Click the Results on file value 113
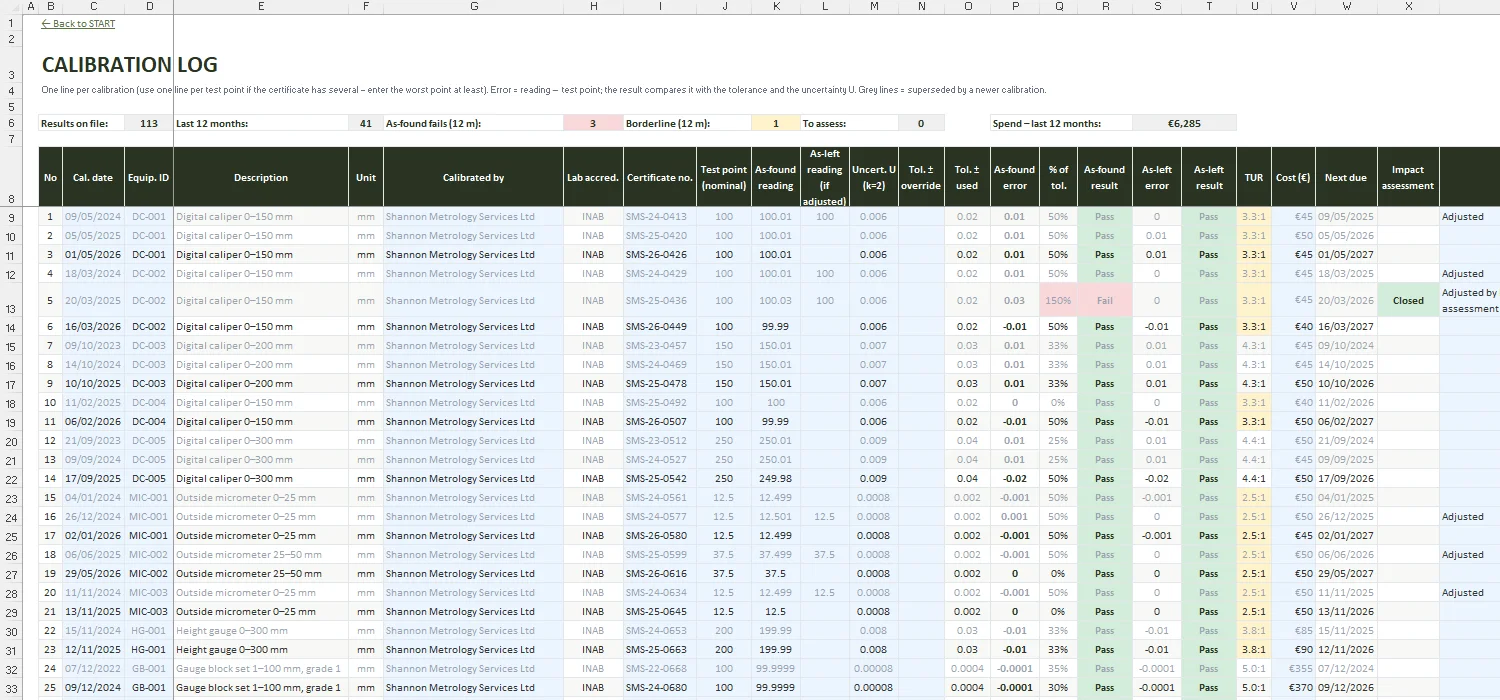1500x700 pixels. (149, 123)
